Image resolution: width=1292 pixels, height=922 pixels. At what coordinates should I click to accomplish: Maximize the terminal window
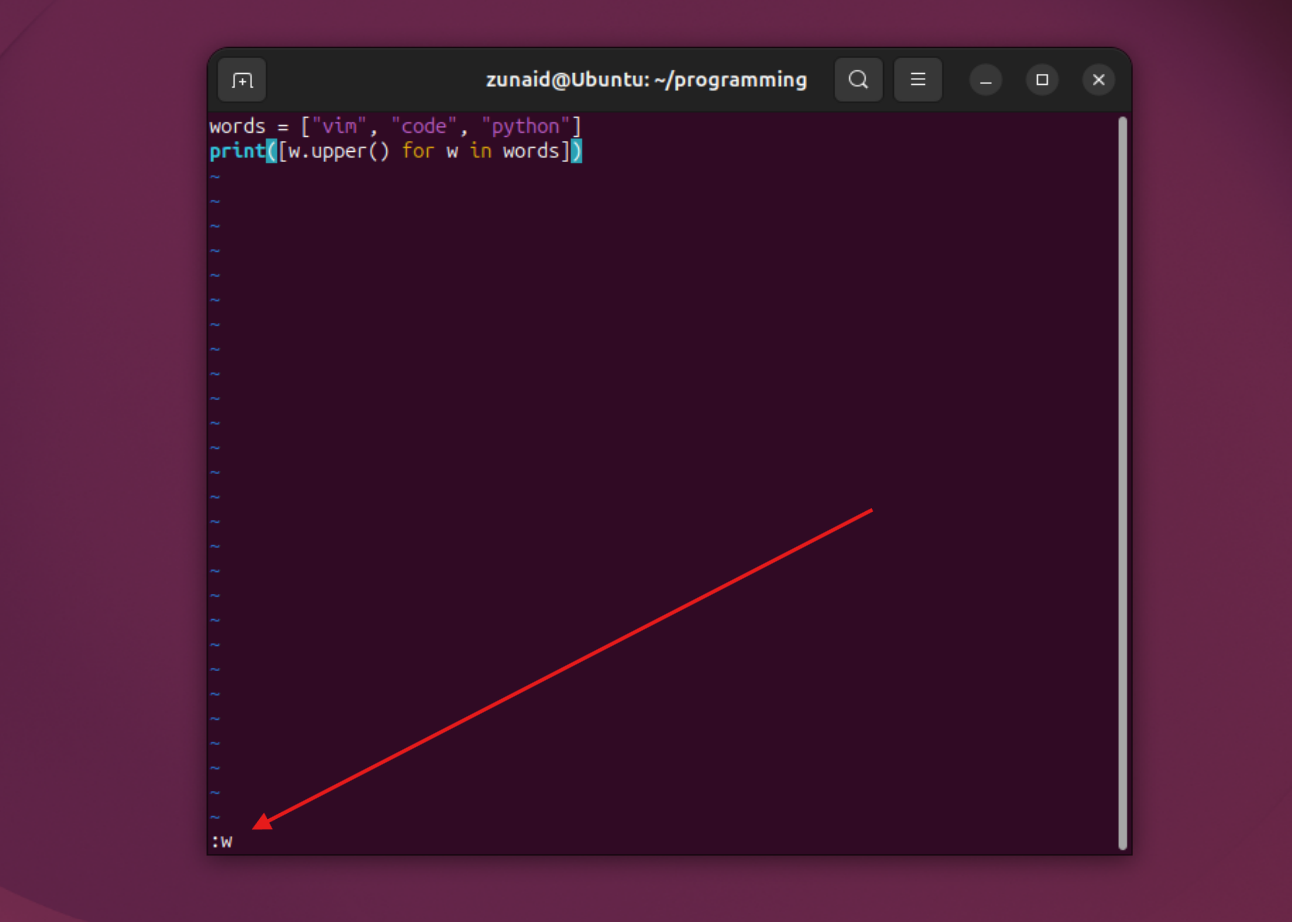(x=1042, y=80)
